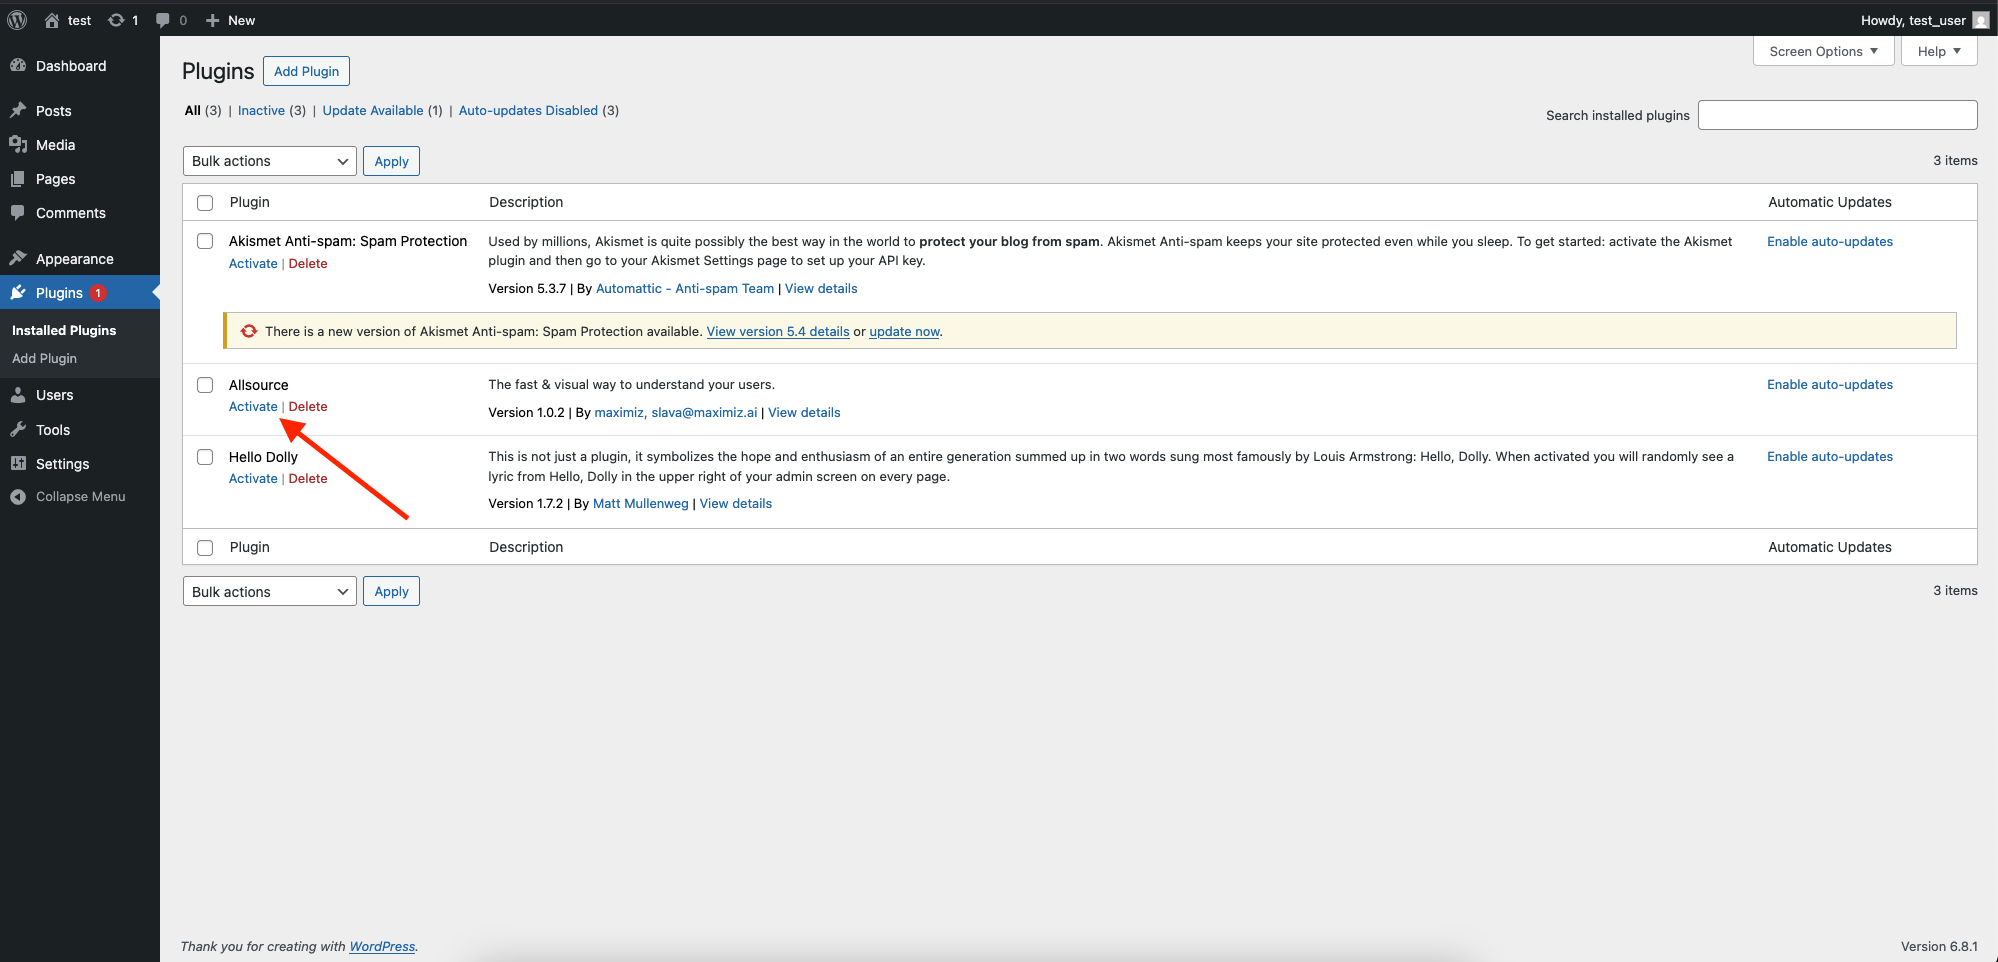Click the Tools wrench icon
Image resolution: width=1998 pixels, height=962 pixels.
click(18, 430)
